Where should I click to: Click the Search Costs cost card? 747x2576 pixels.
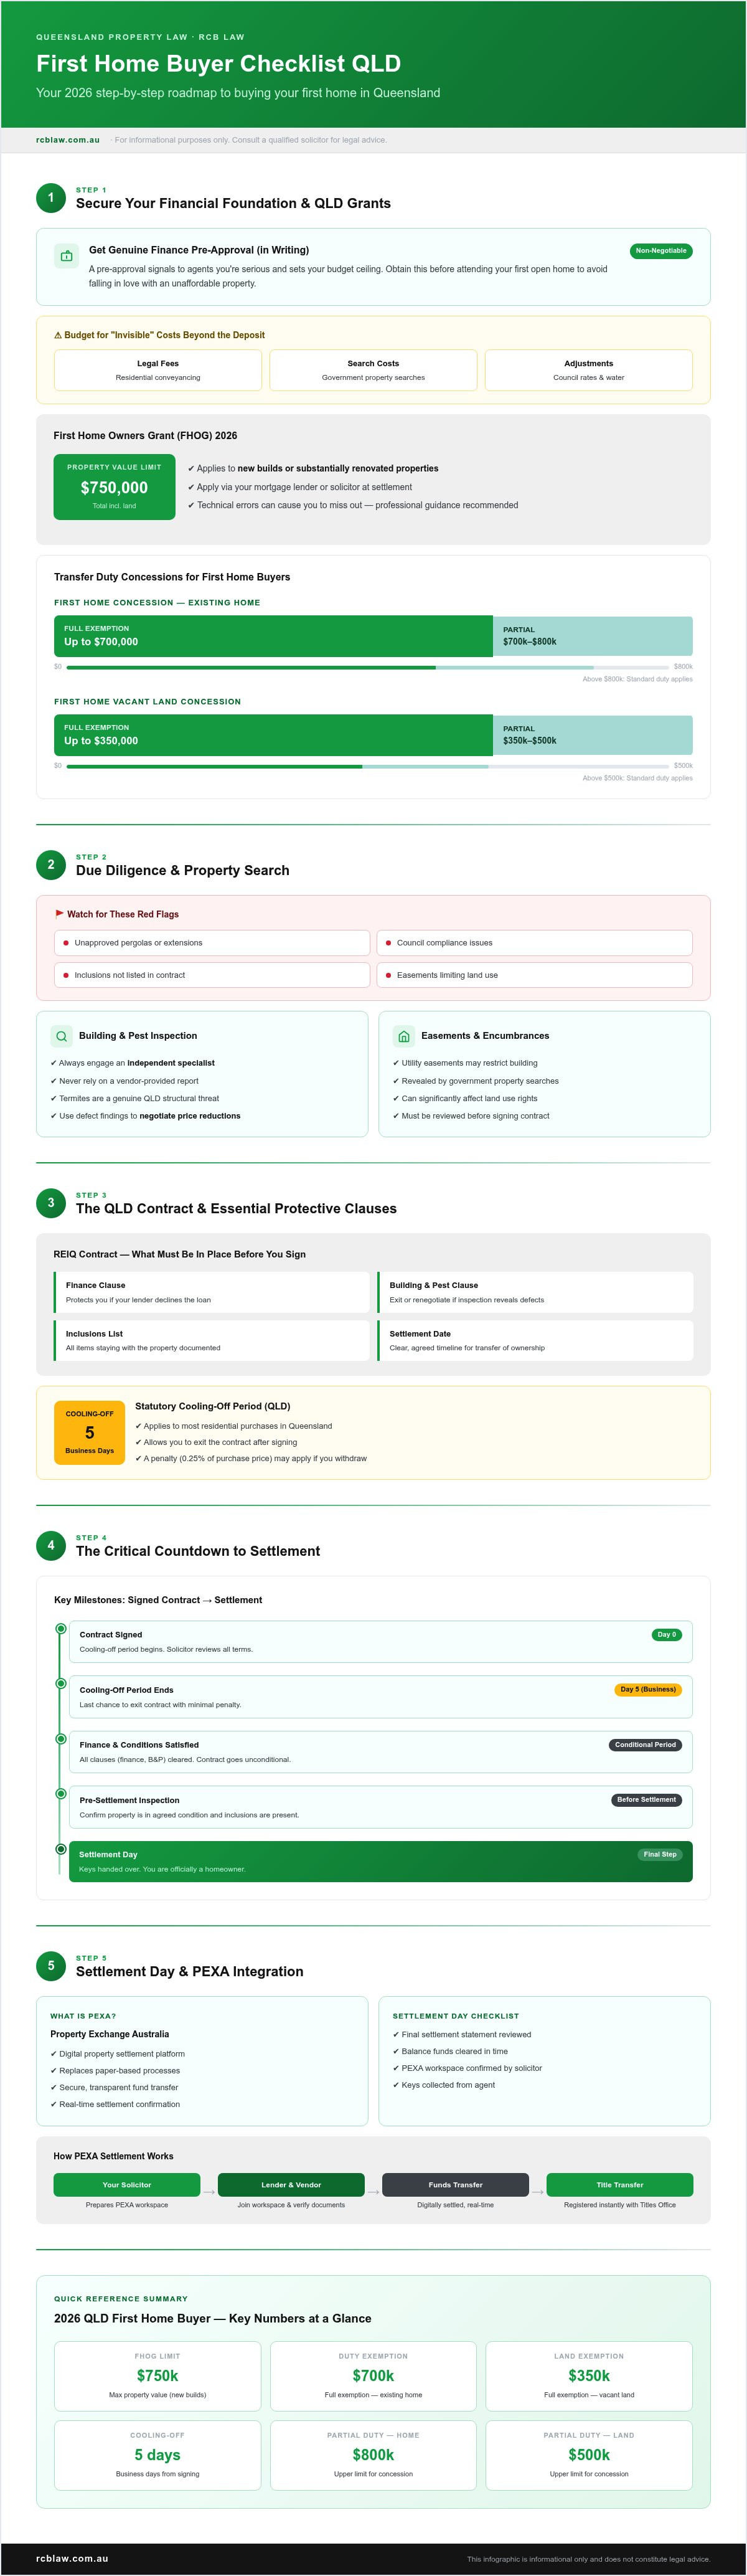pyautogui.click(x=373, y=370)
